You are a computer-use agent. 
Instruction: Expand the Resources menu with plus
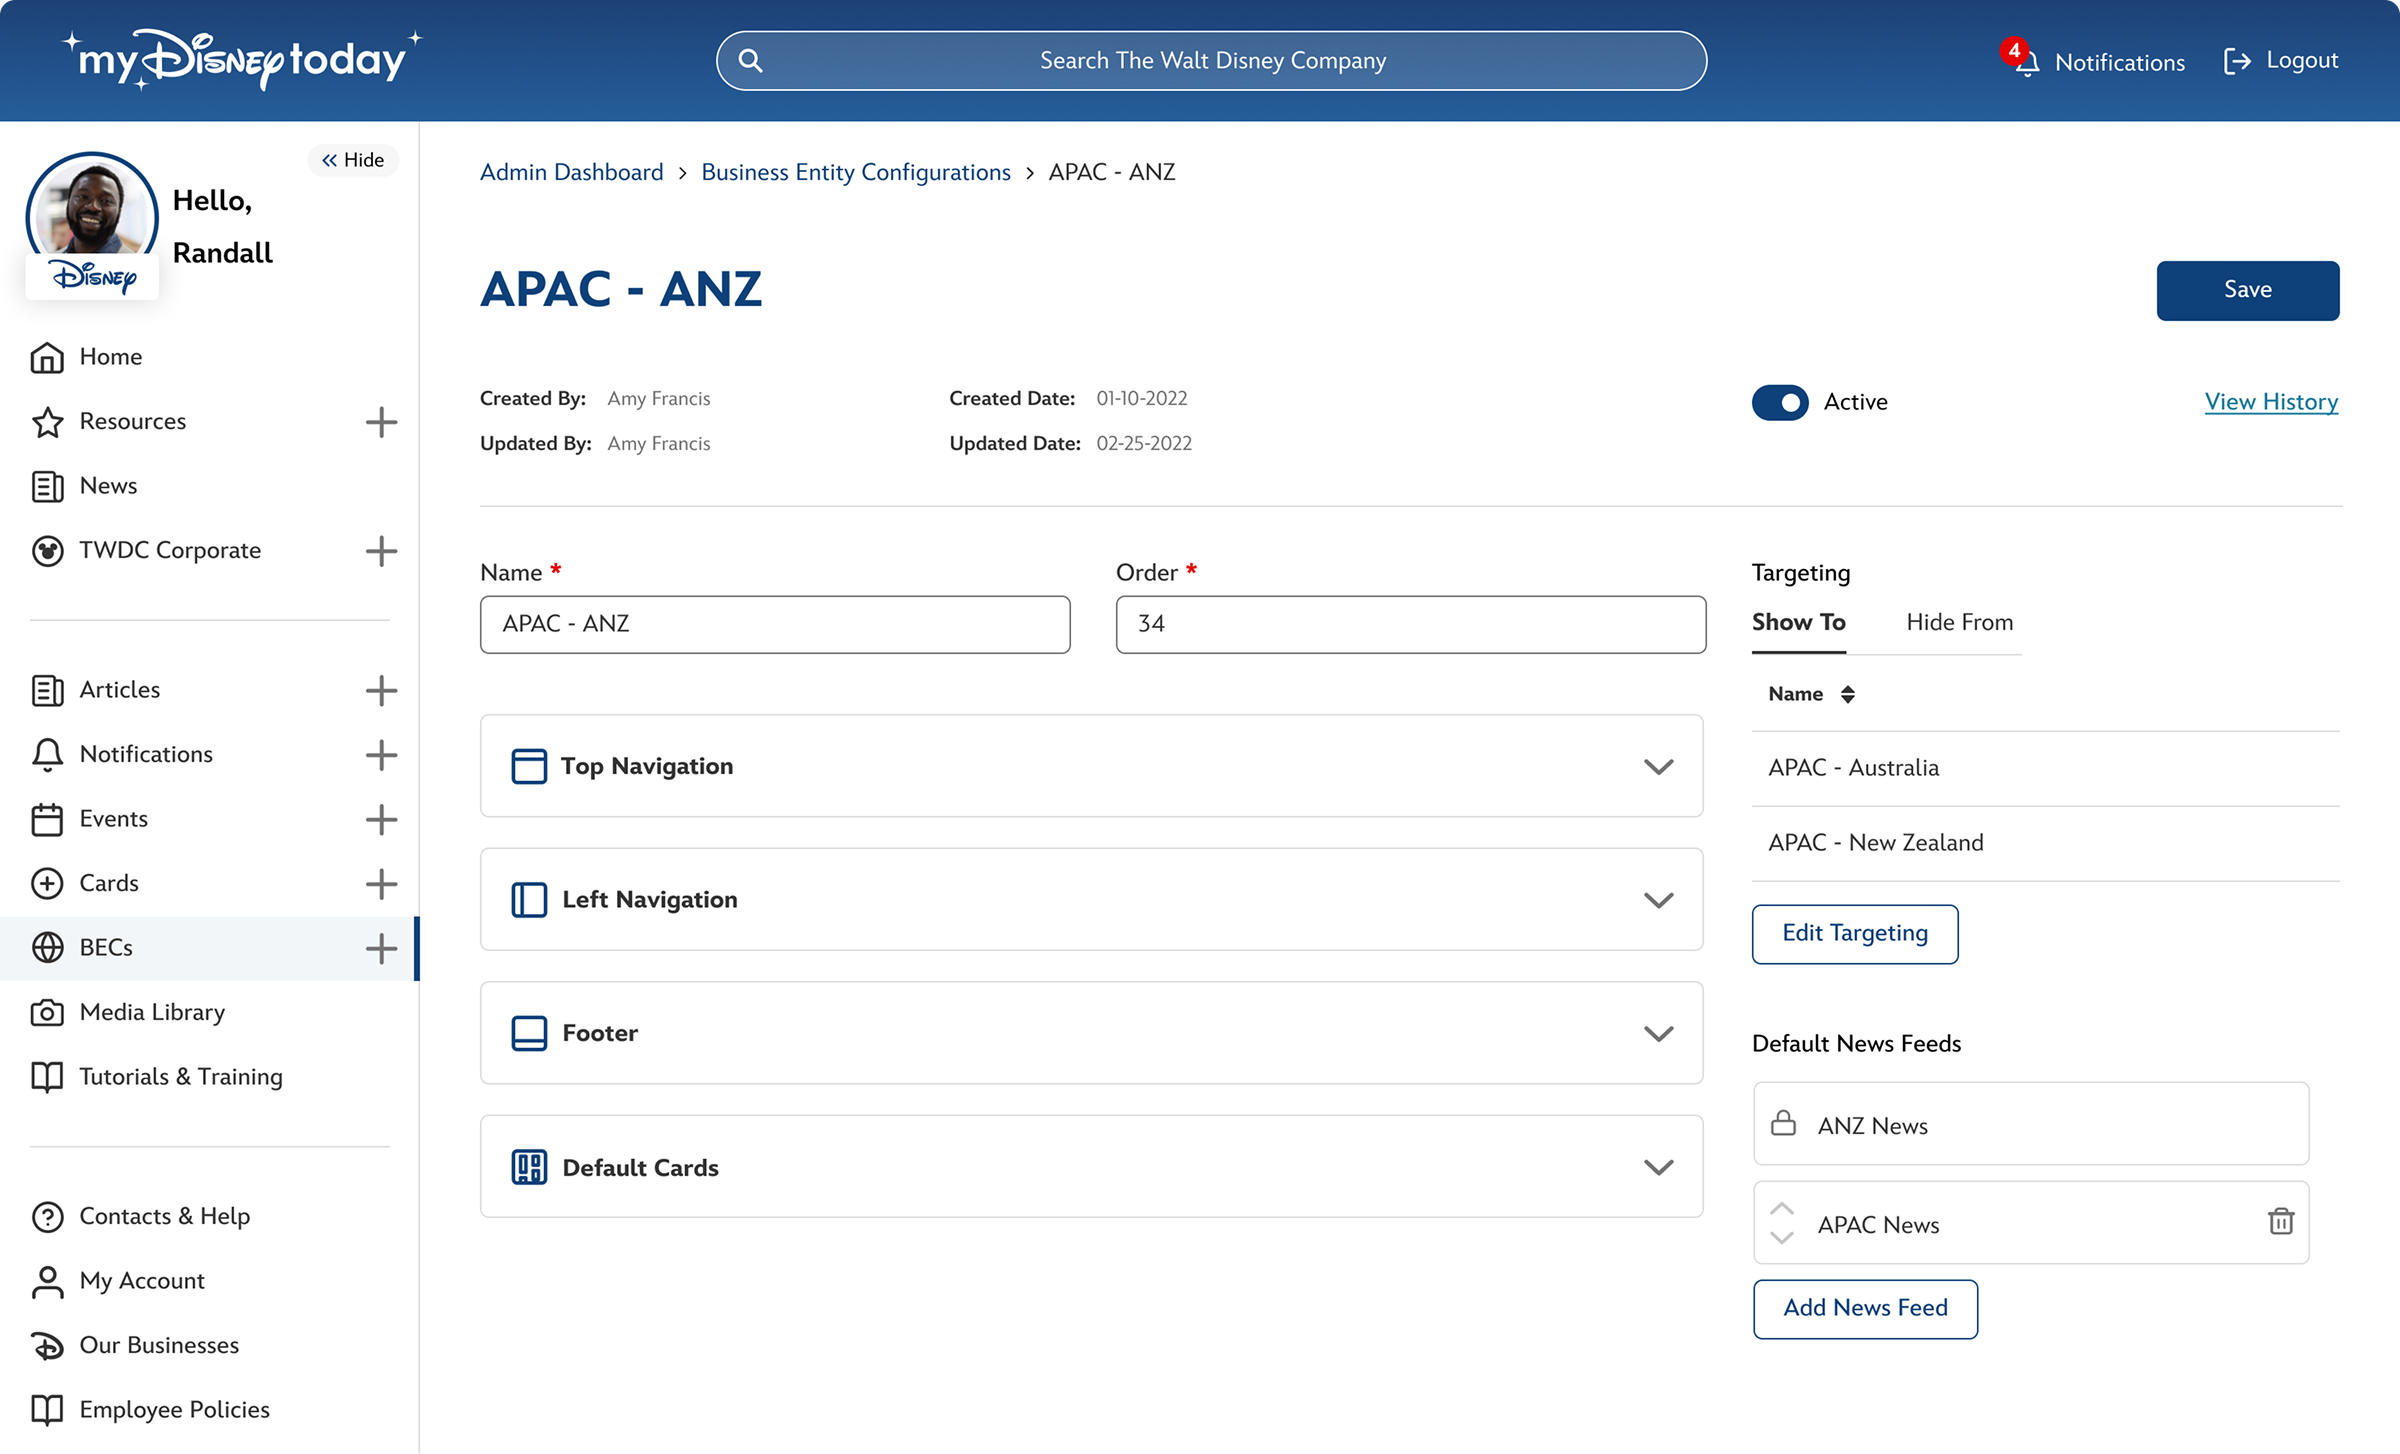[x=381, y=422]
